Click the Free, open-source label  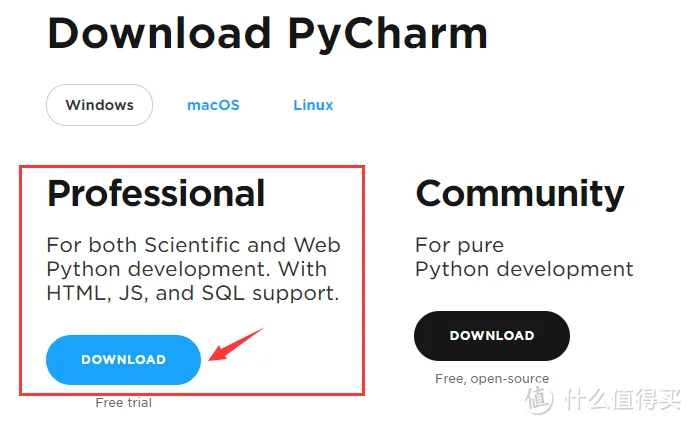click(x=492, y=379)
